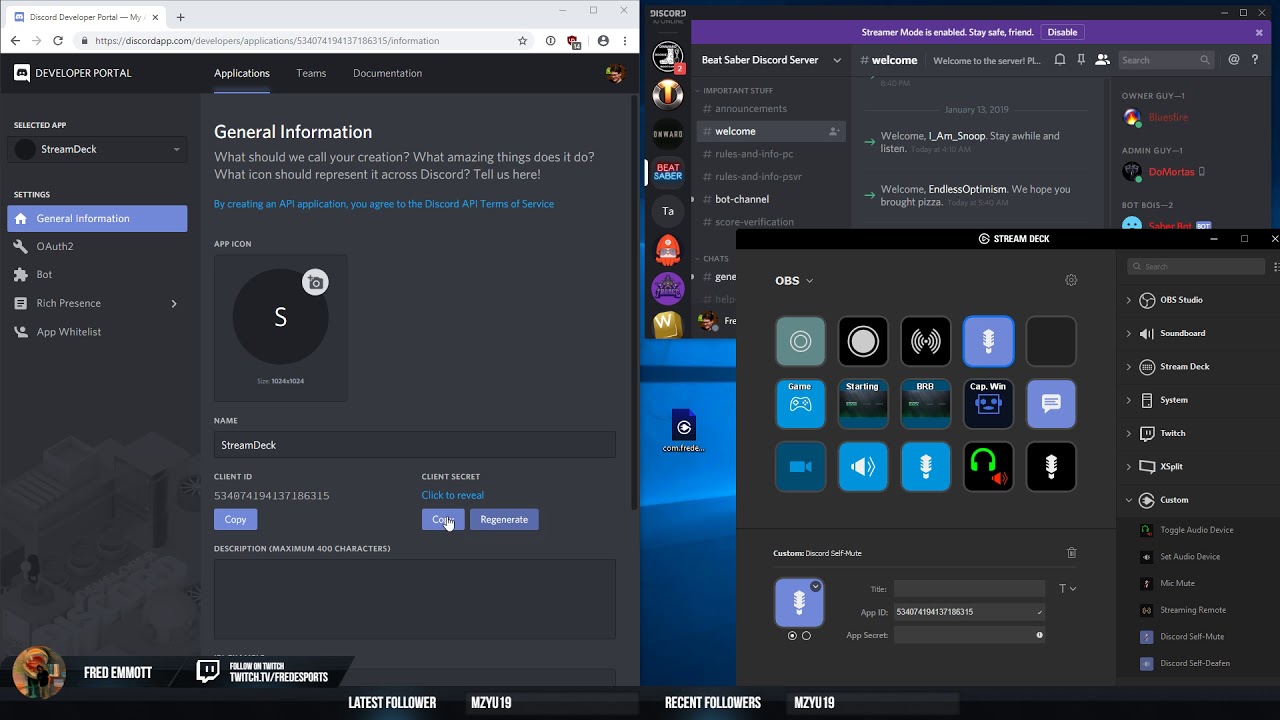Click the Stream Deck Title input field
The height and width of the screenshot is (720, 1280).
tap(969, 589)
